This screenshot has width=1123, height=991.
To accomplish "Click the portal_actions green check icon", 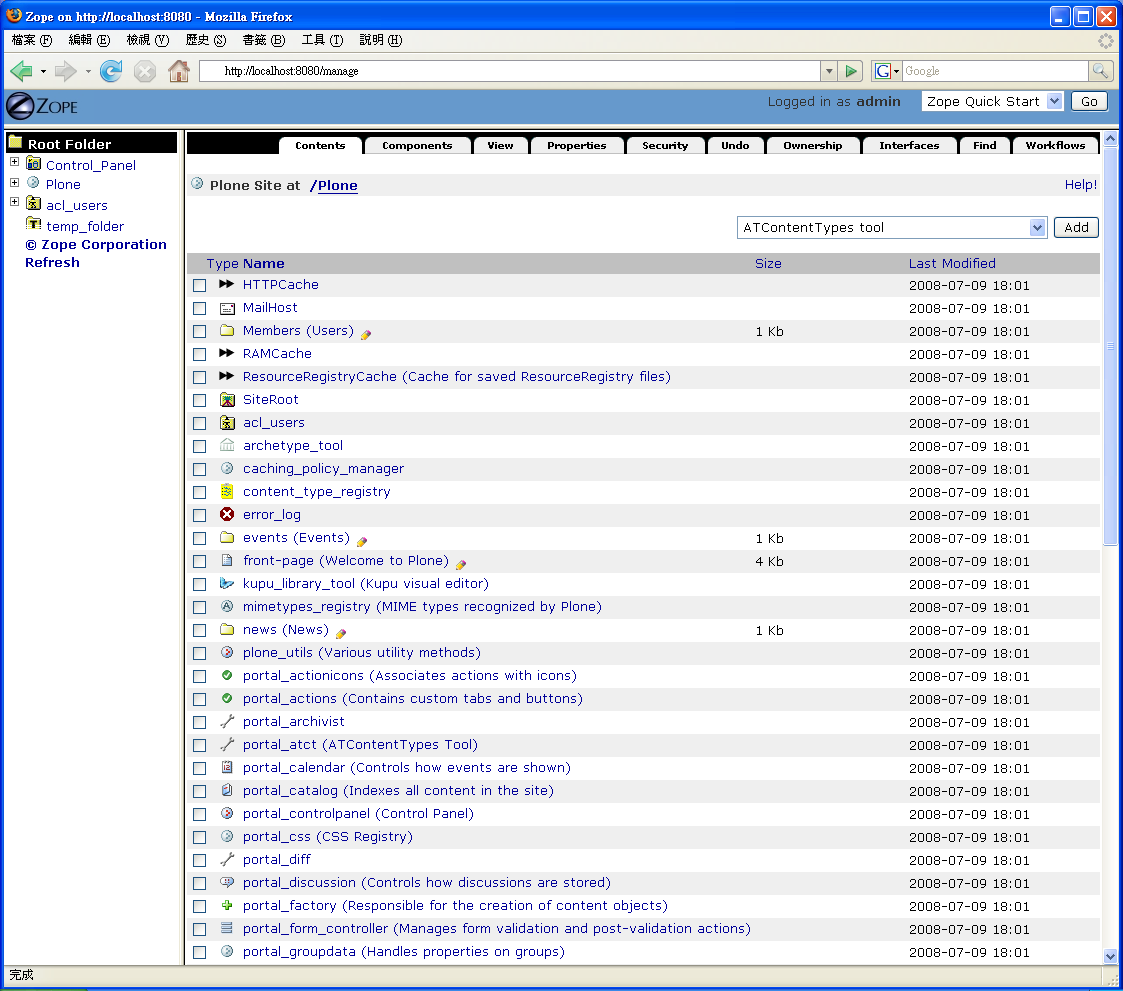I will [x=227, y=698].
